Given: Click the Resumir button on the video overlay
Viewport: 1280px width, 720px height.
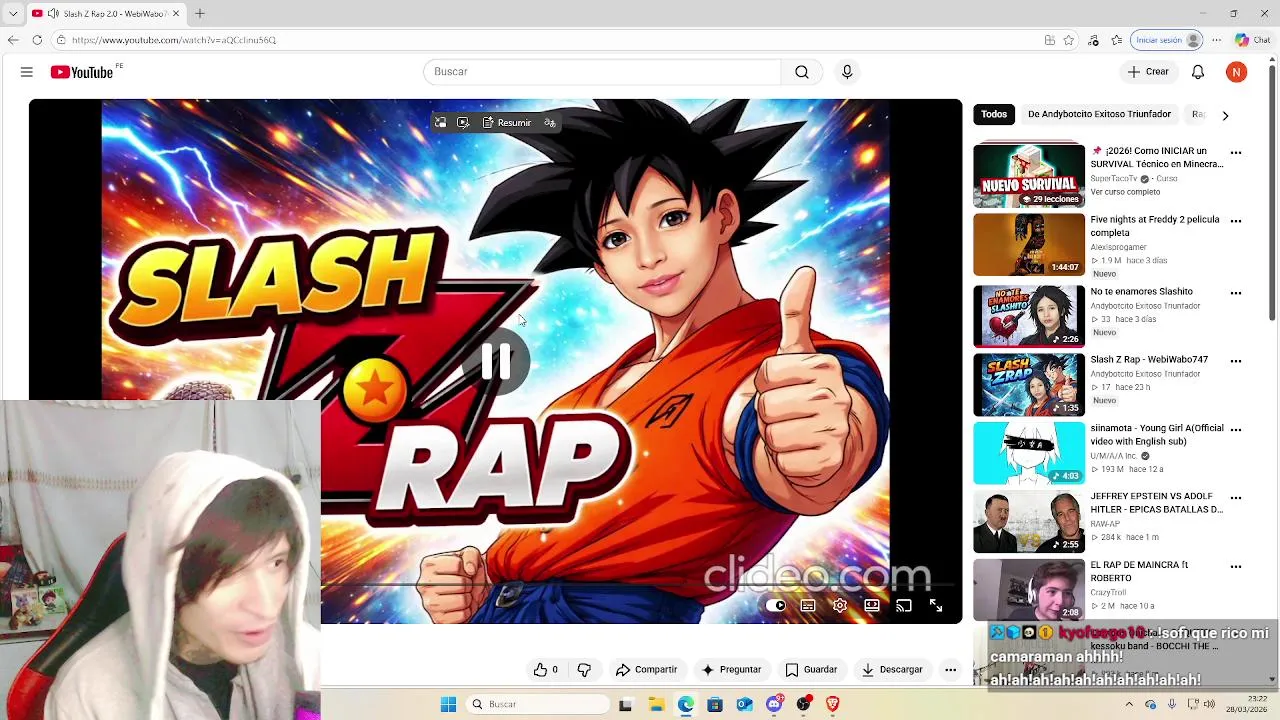Looking at the screenshot, I should tap(507, 123).
